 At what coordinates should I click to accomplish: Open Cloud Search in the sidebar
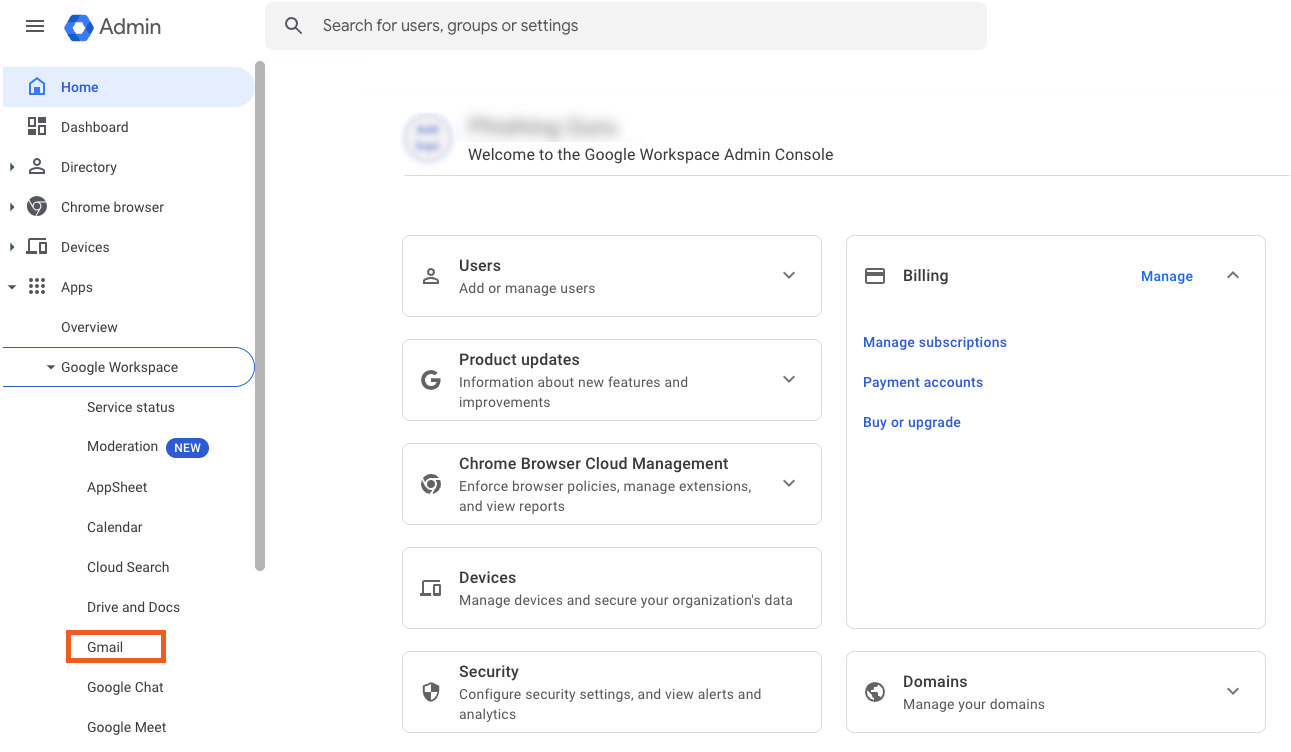[x=128, y=567]
